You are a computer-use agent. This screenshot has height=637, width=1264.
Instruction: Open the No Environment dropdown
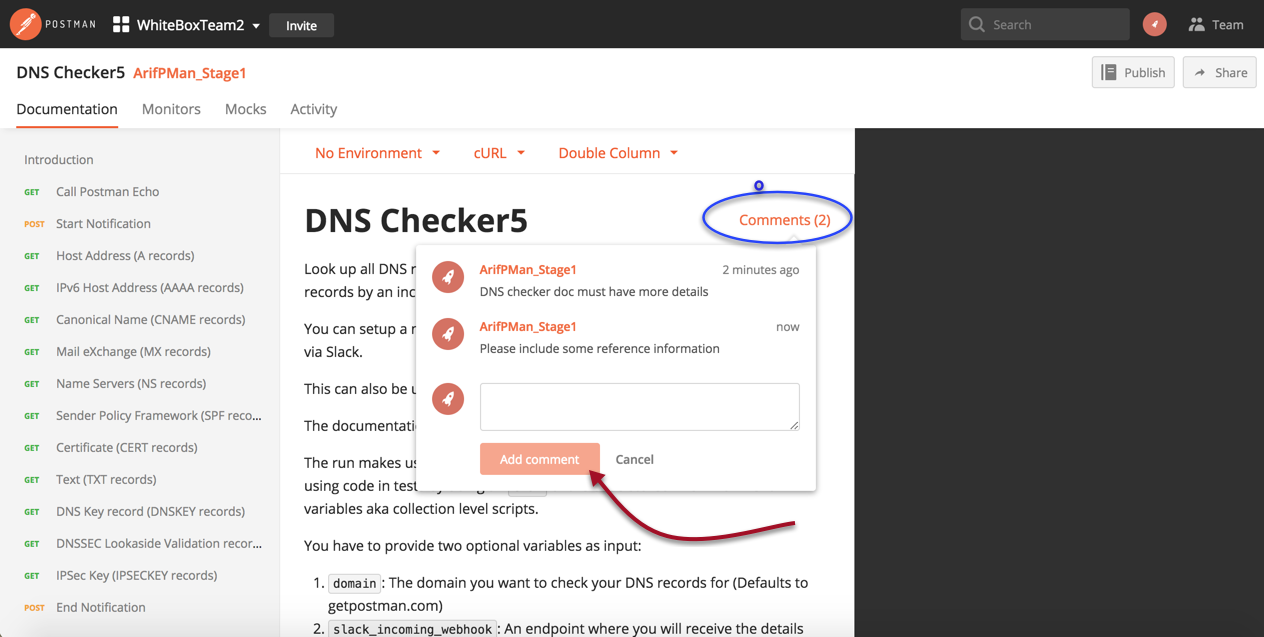point(377,153)
